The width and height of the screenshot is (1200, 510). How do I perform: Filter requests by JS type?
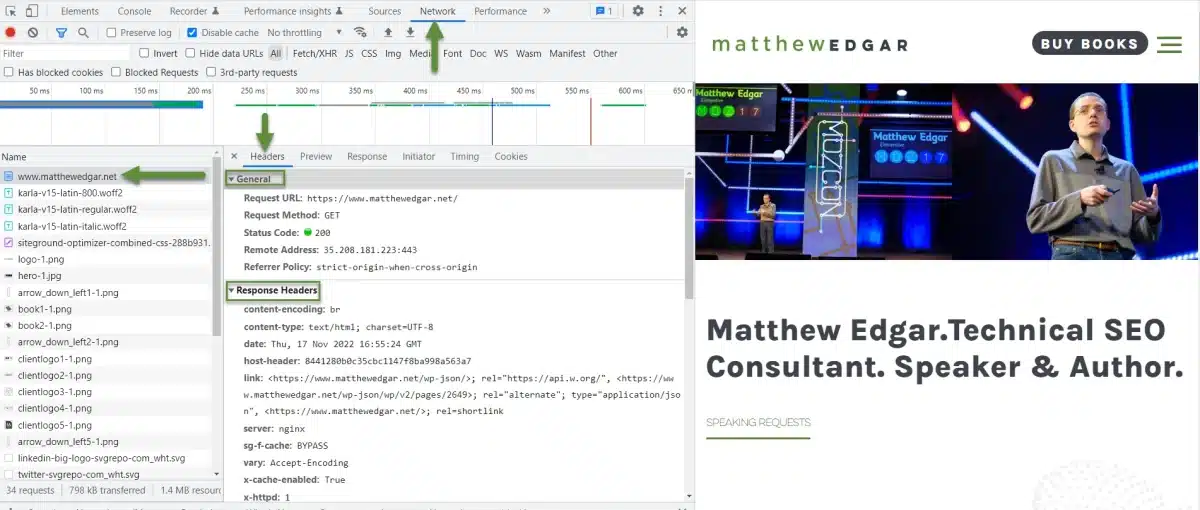click(349, 53)
